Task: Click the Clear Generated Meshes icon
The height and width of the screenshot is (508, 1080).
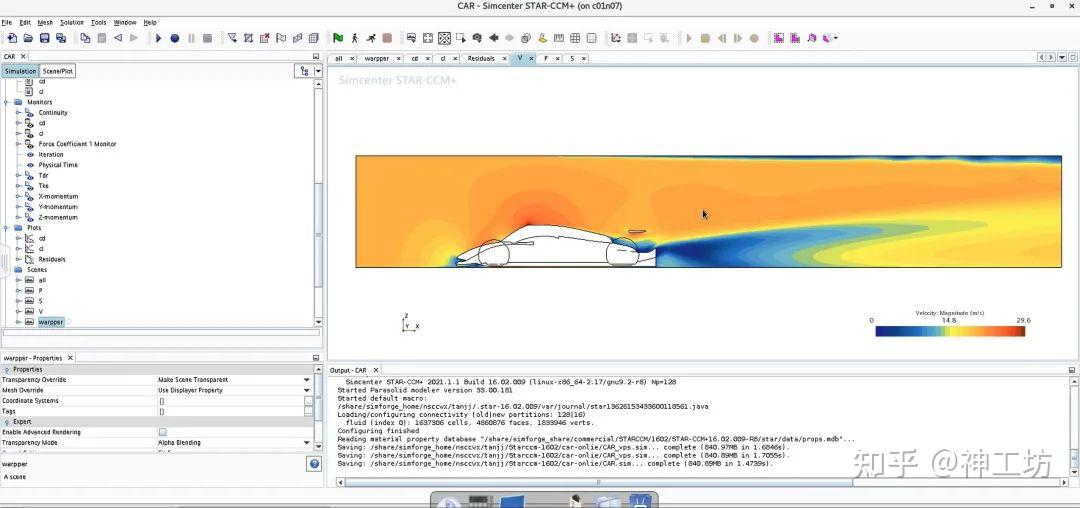Action: pos(264,39)
